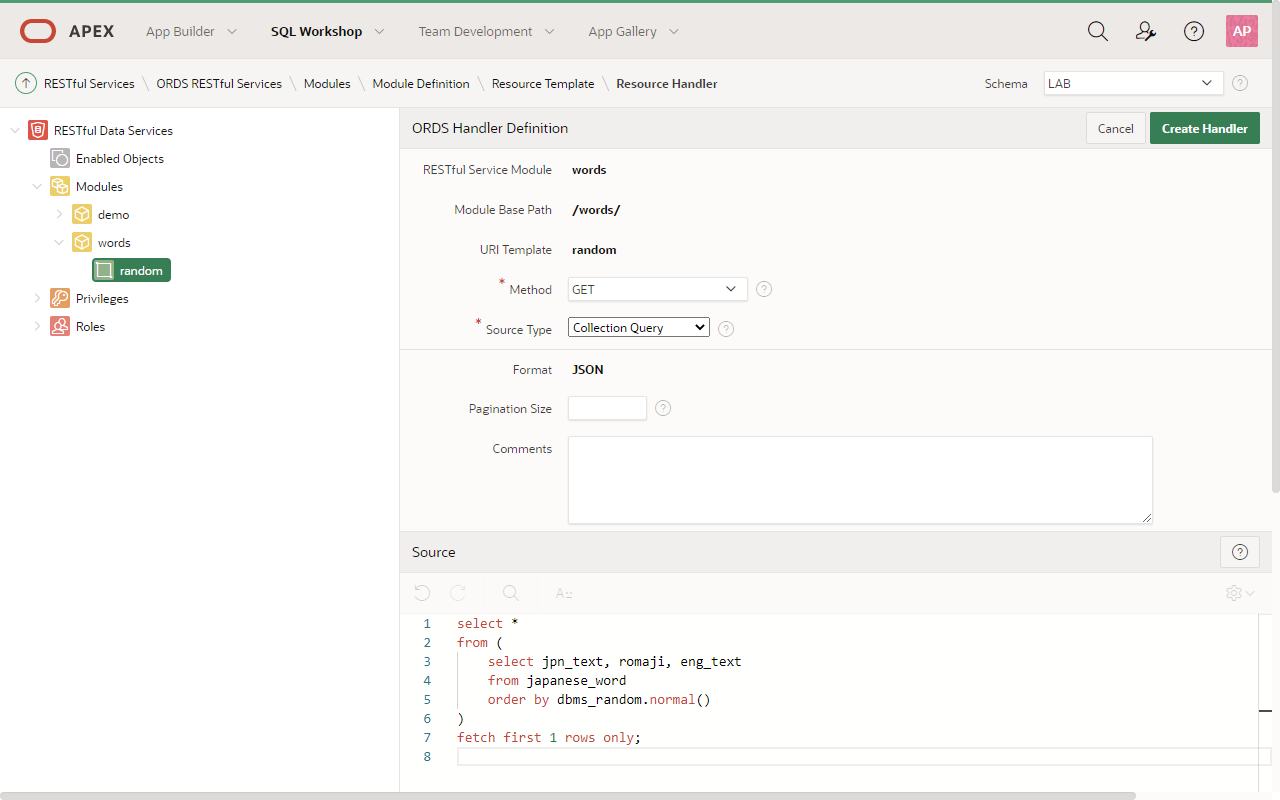Go to RESTful Services breadcrumb
1280x800 pixels.
point(89,83)
